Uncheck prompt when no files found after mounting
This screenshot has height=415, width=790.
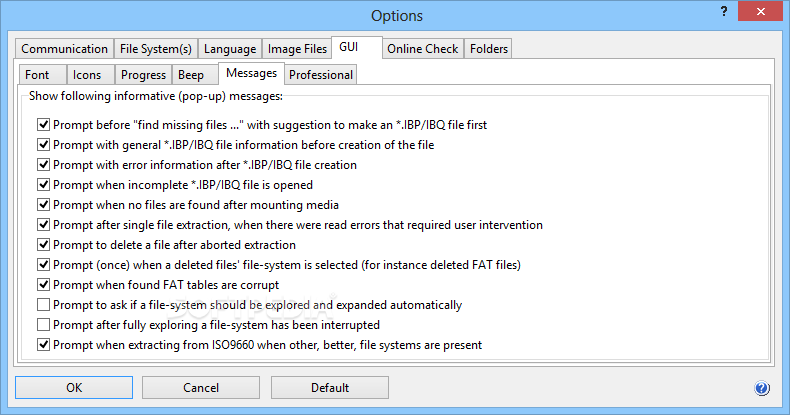(43, 205)
